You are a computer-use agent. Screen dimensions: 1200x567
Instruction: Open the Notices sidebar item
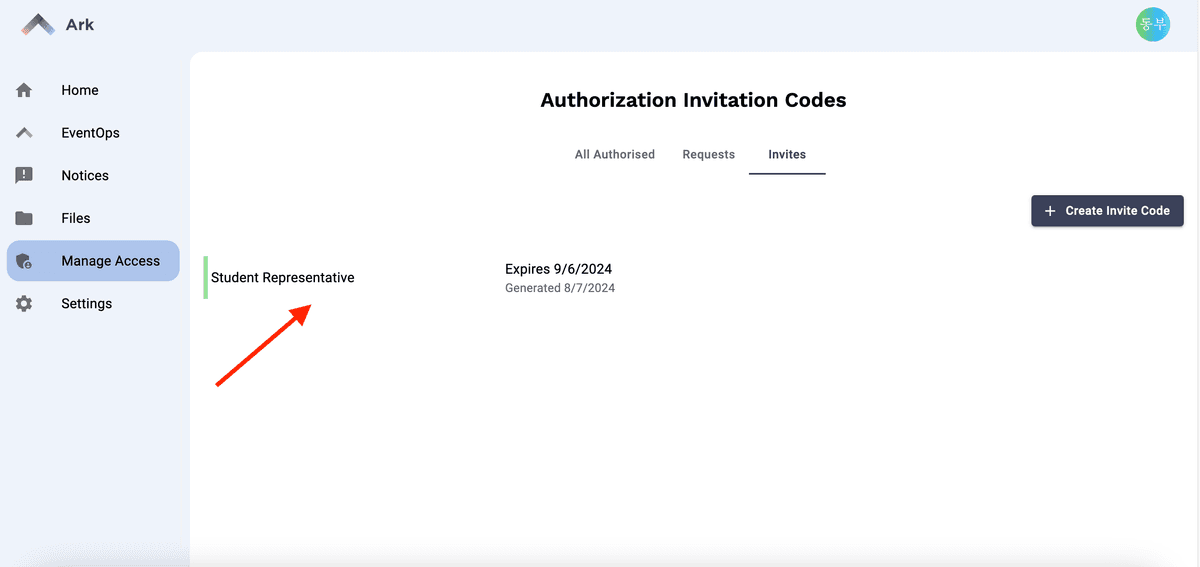[x=85, y=175]
